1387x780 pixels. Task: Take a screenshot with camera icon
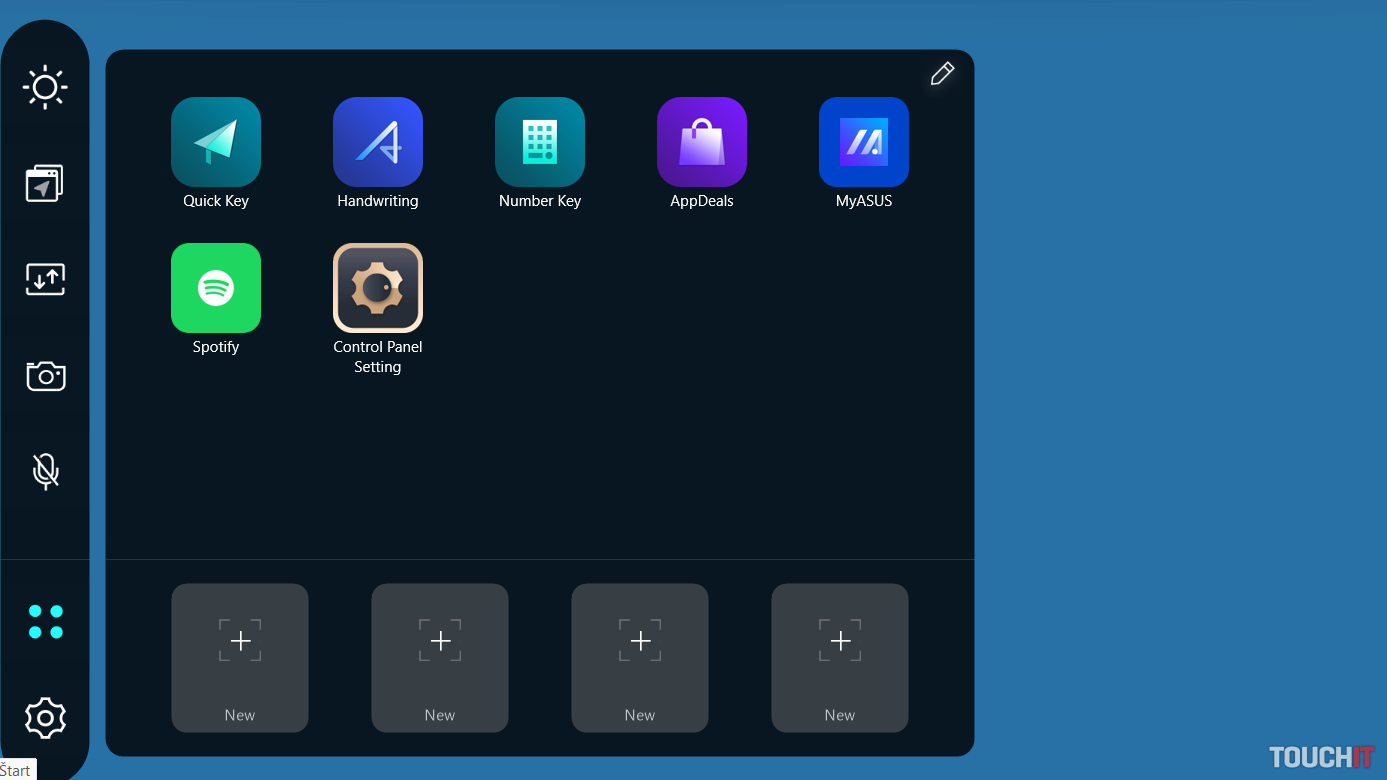(45, 376)
